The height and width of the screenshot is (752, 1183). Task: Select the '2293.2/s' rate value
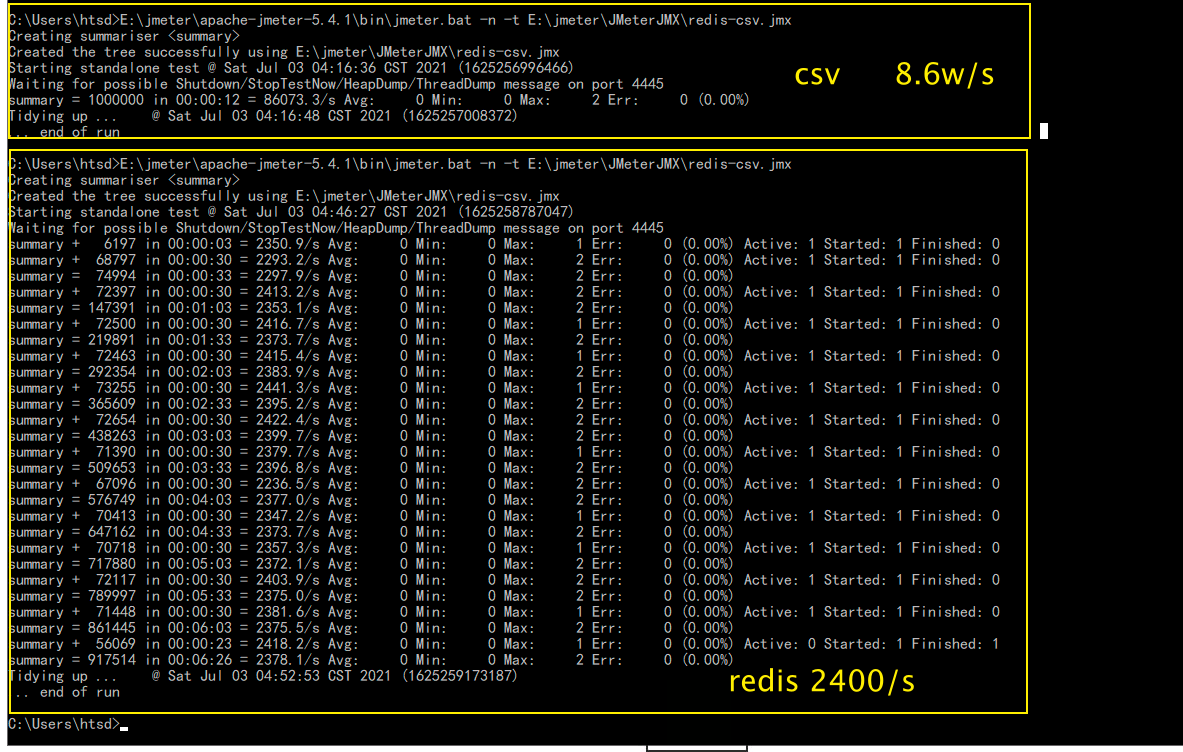click(x=287, y=260)
